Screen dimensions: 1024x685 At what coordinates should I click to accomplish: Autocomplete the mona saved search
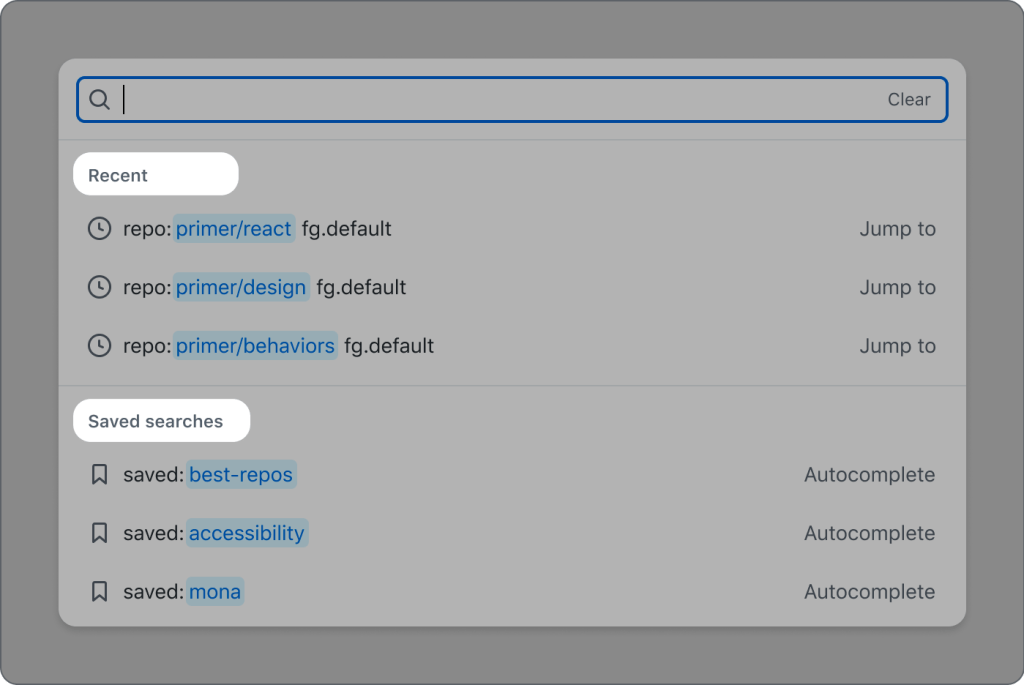click(x=869, y=592)
